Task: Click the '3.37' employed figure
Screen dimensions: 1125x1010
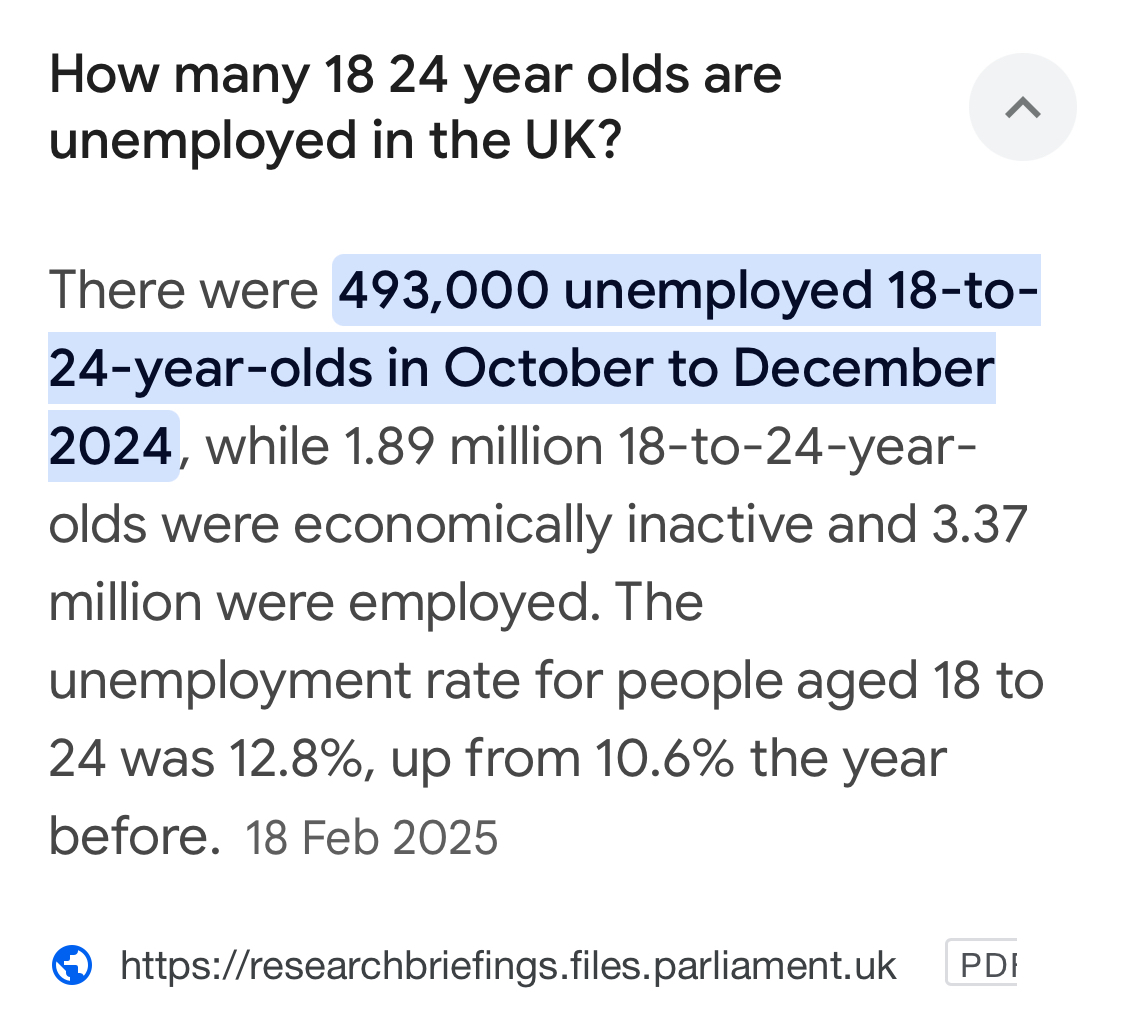Action: (979, 524)
